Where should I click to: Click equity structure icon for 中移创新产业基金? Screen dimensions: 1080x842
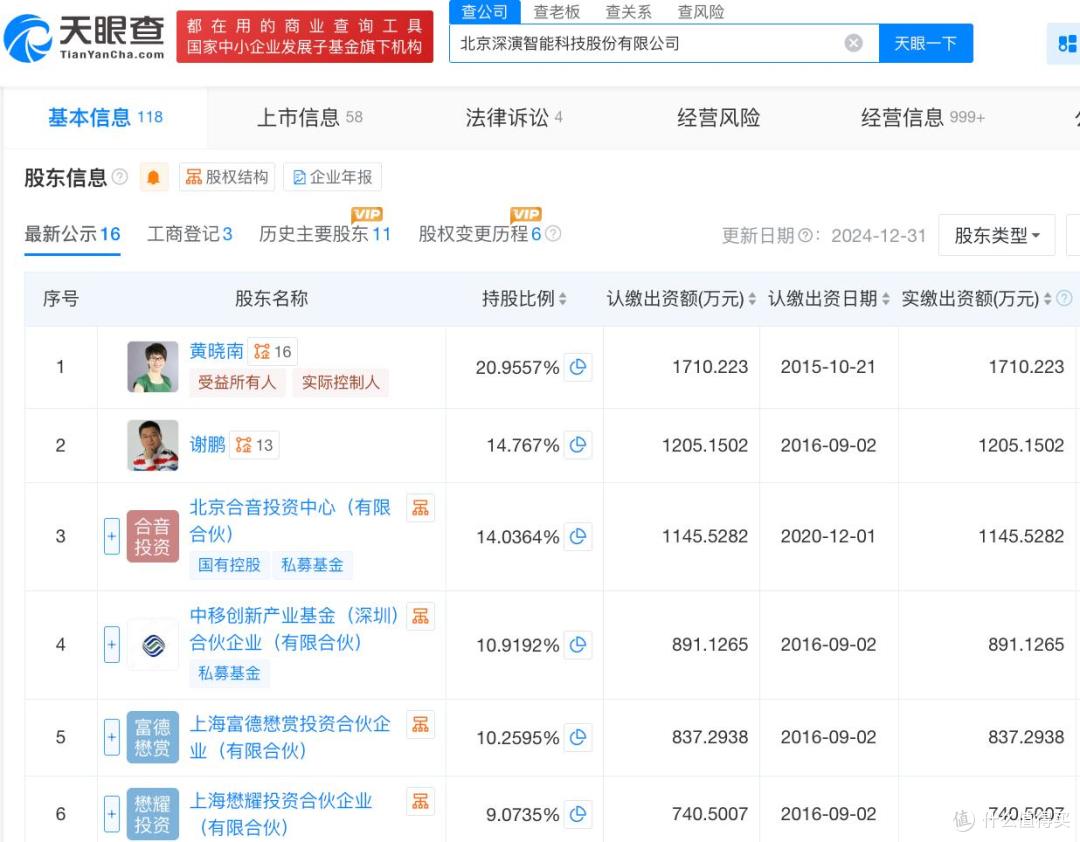pyautogui.click(x=420, y=616)
